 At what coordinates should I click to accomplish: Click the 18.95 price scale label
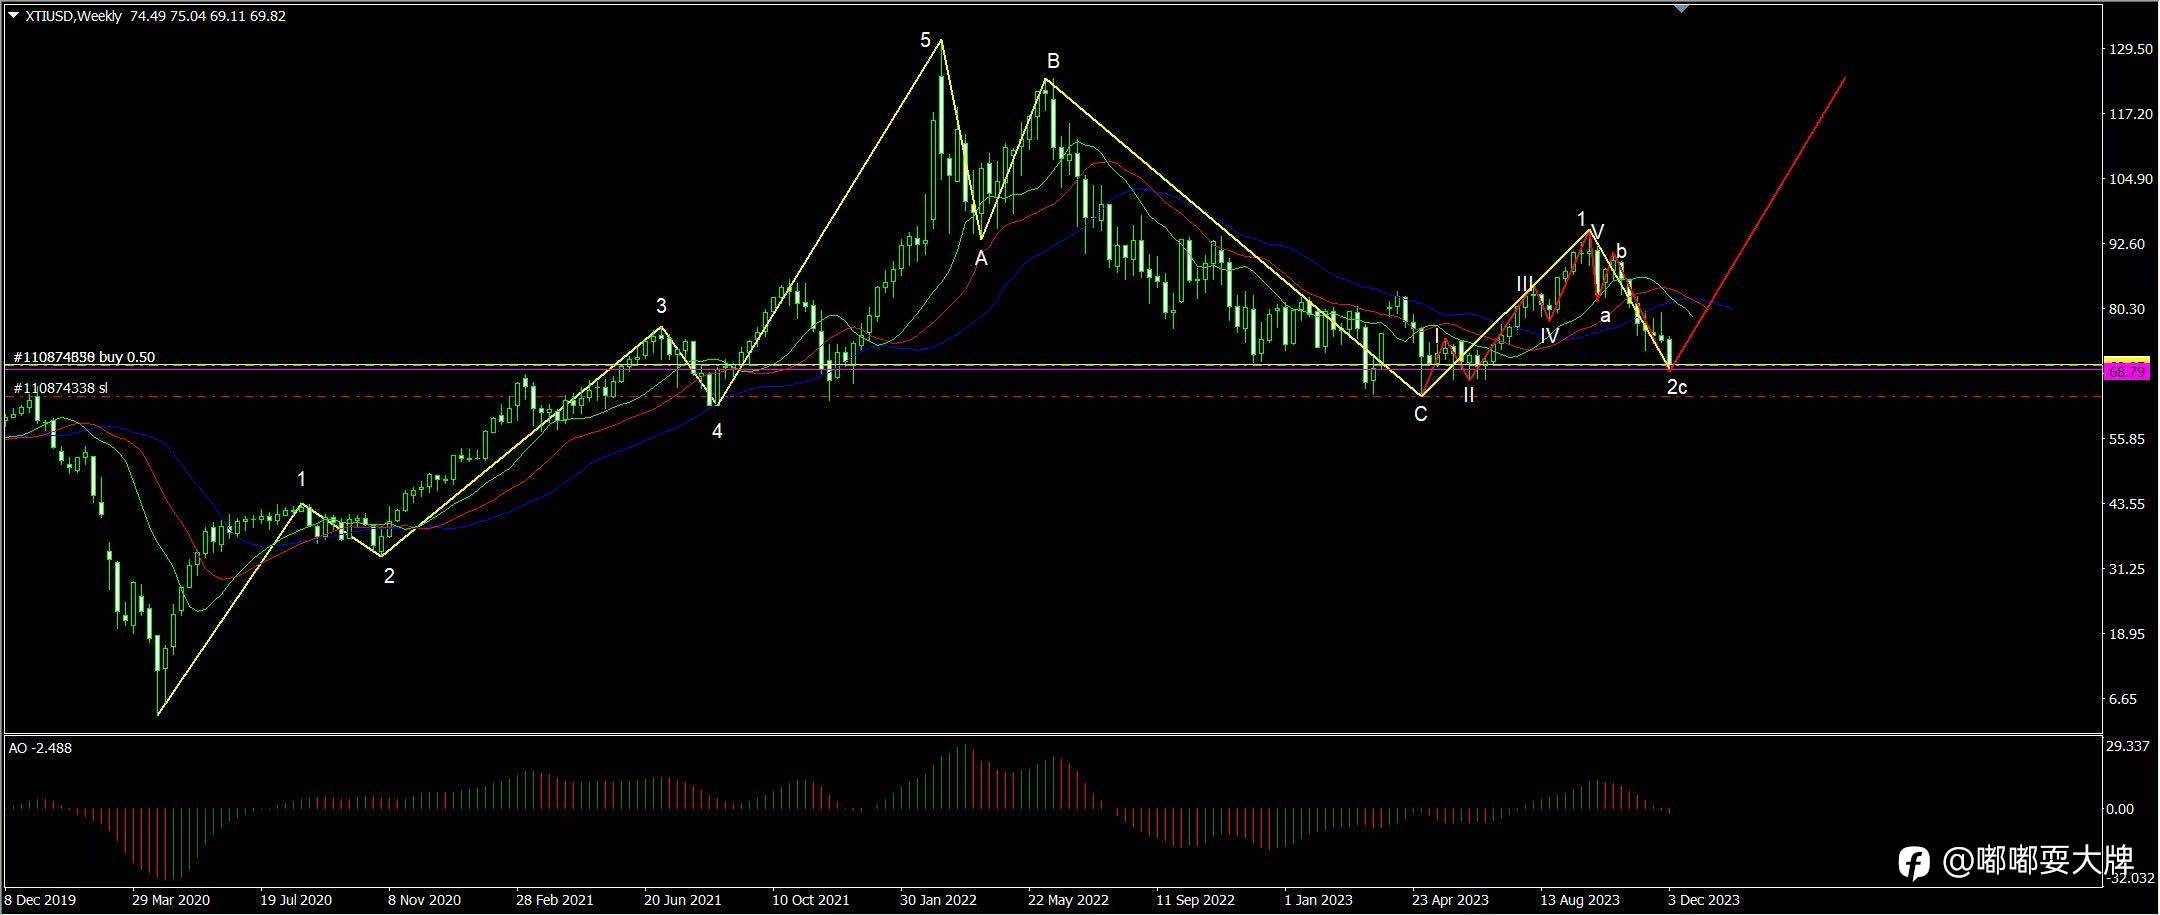click(x=2128, y=634)
